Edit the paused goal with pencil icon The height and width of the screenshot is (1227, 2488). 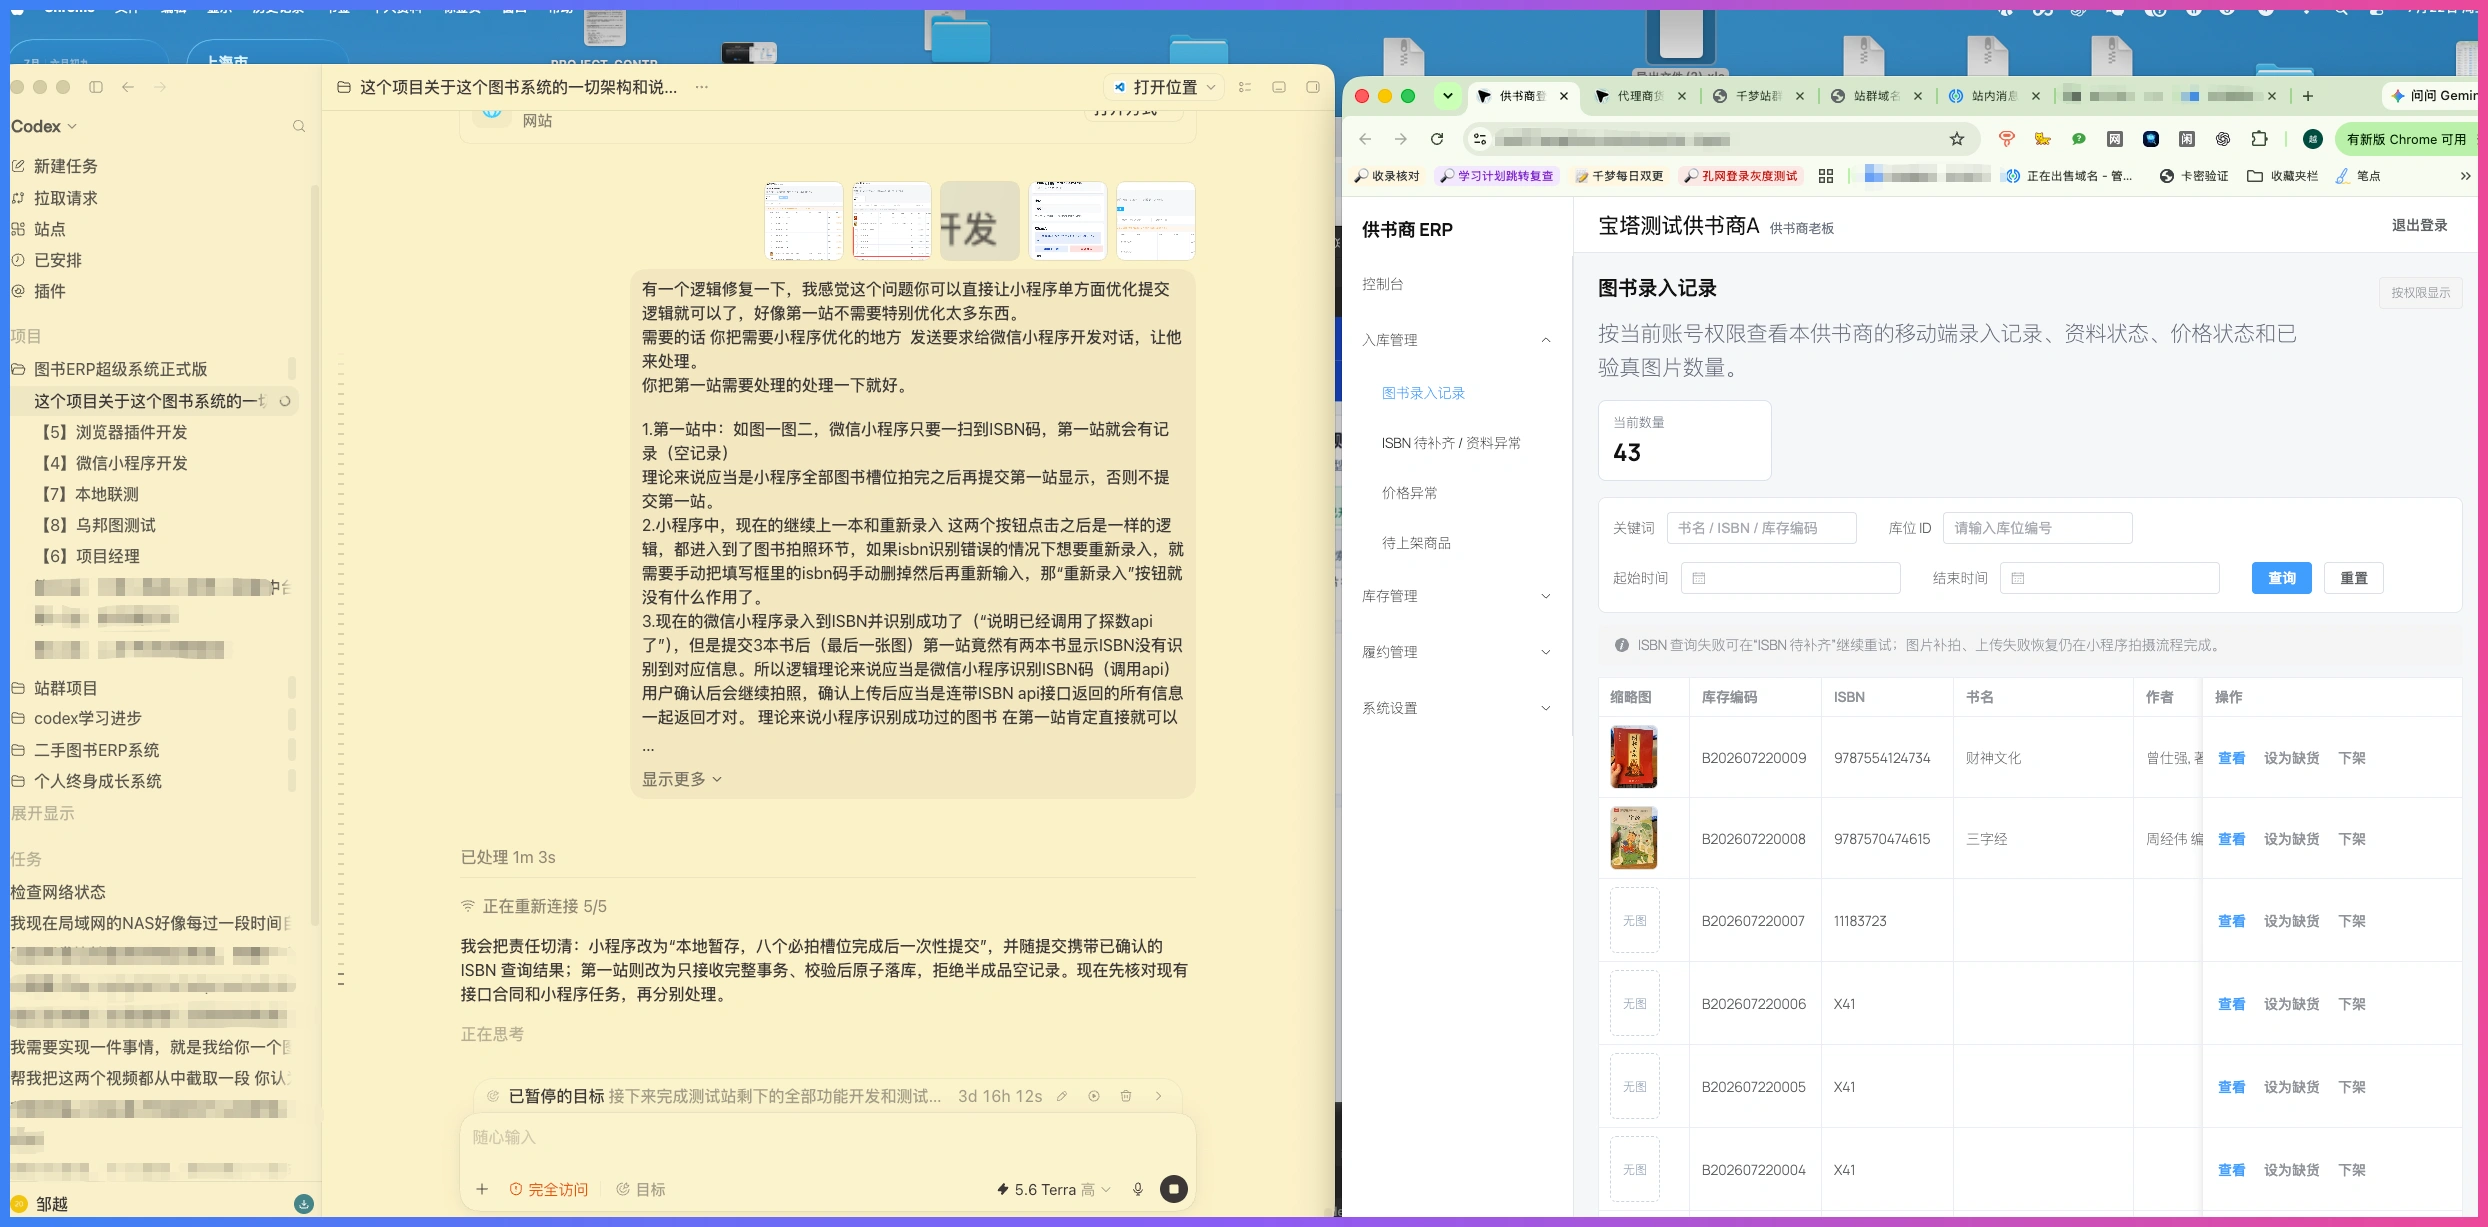point(1062,1096)
